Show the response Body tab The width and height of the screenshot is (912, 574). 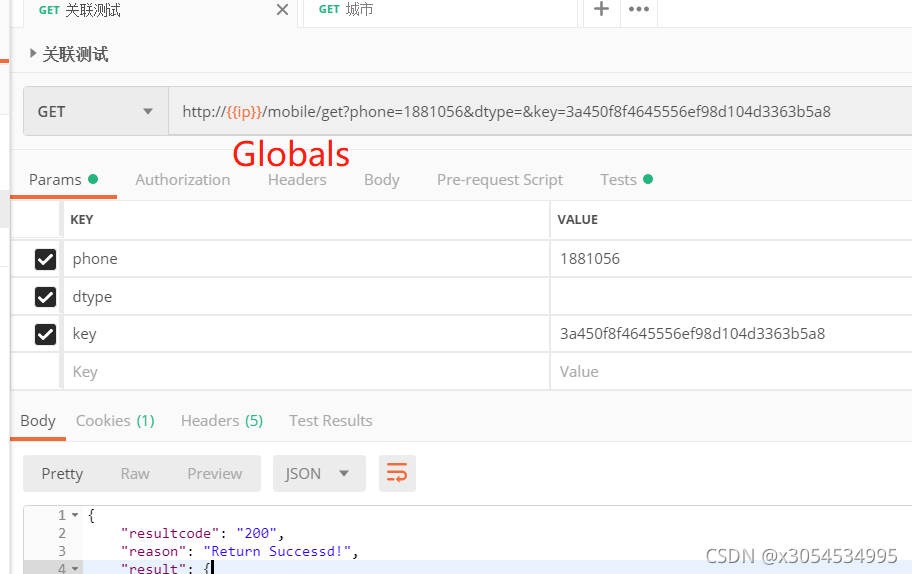click(38, 420)
